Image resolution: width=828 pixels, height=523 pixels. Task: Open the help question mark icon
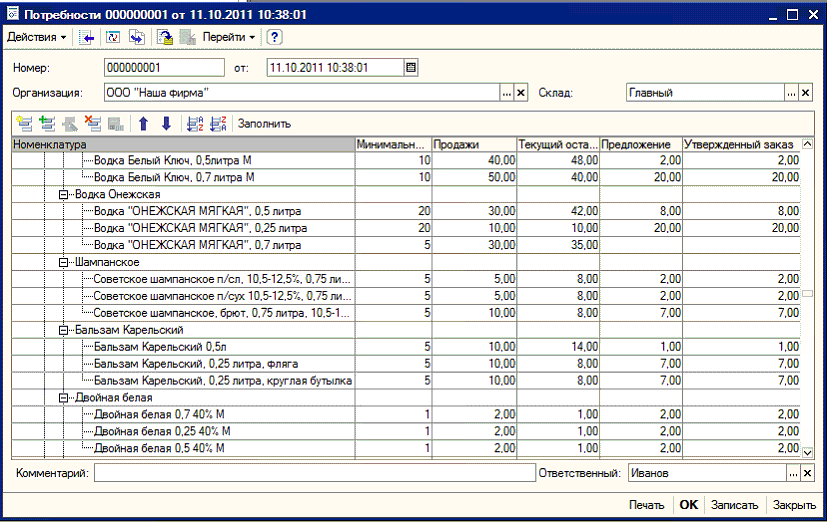click(273, 37)
